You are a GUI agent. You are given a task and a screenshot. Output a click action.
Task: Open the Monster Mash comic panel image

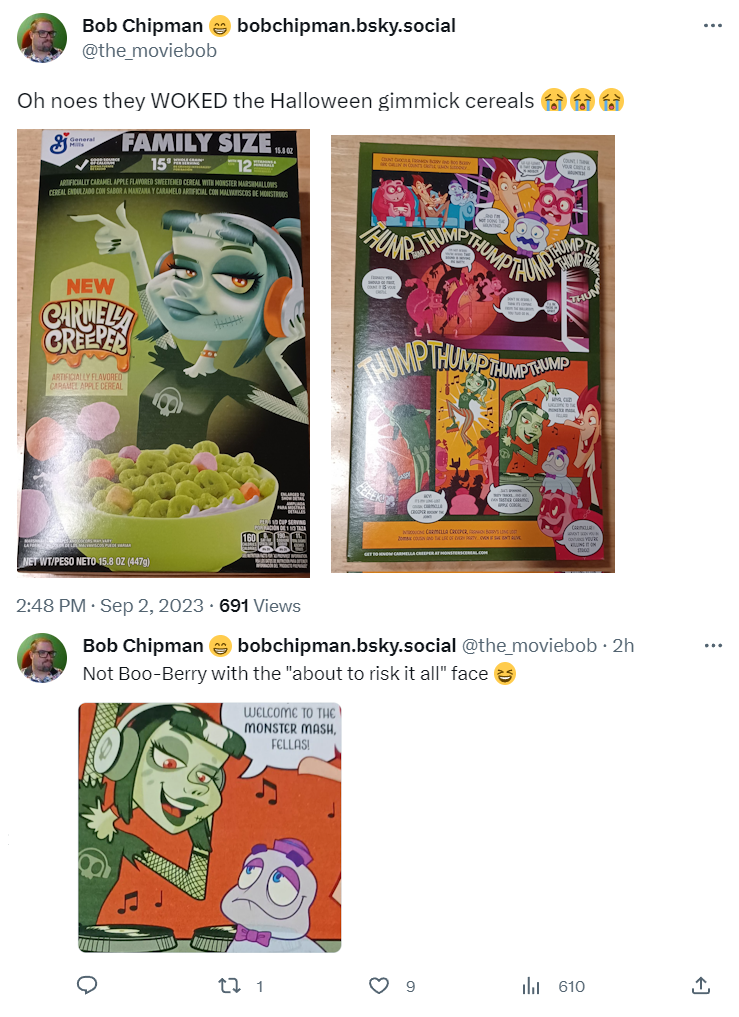[x=210, y=828]
